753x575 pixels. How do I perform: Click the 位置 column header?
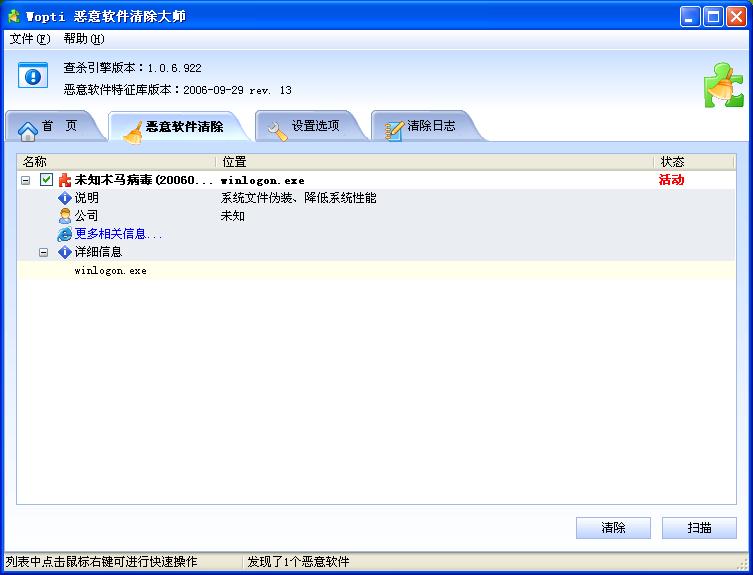tap(434, 162)
